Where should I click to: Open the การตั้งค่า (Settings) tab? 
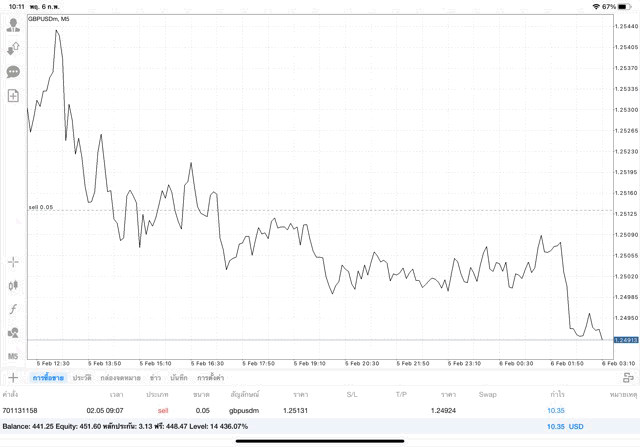click(210, 378)
